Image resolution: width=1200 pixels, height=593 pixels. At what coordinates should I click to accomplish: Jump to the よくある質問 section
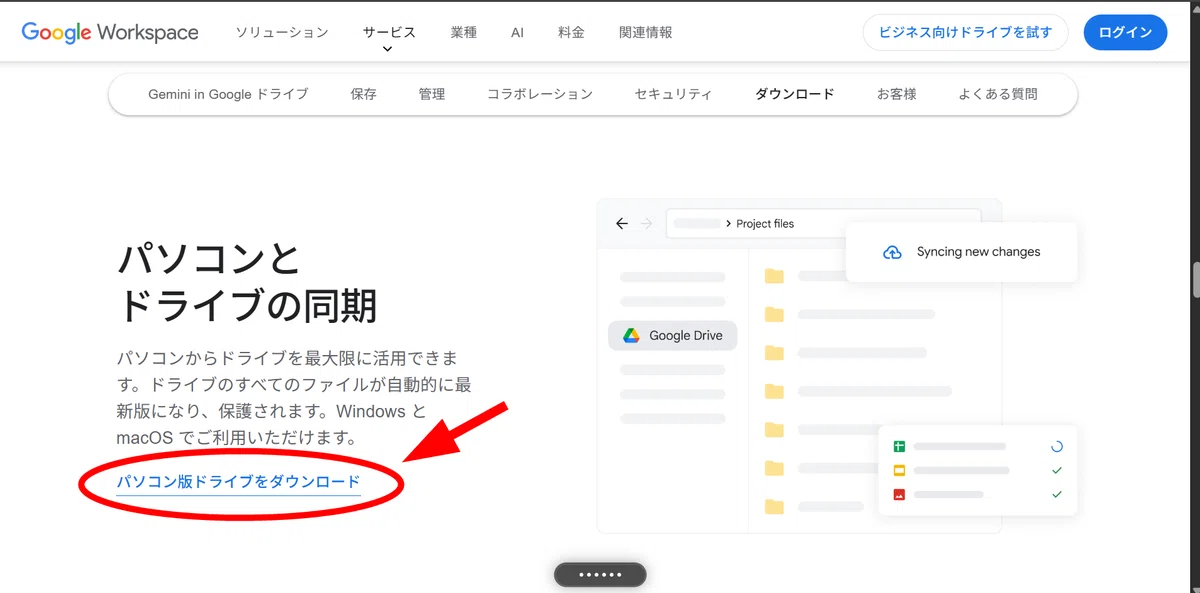click(x=998, y=94)
